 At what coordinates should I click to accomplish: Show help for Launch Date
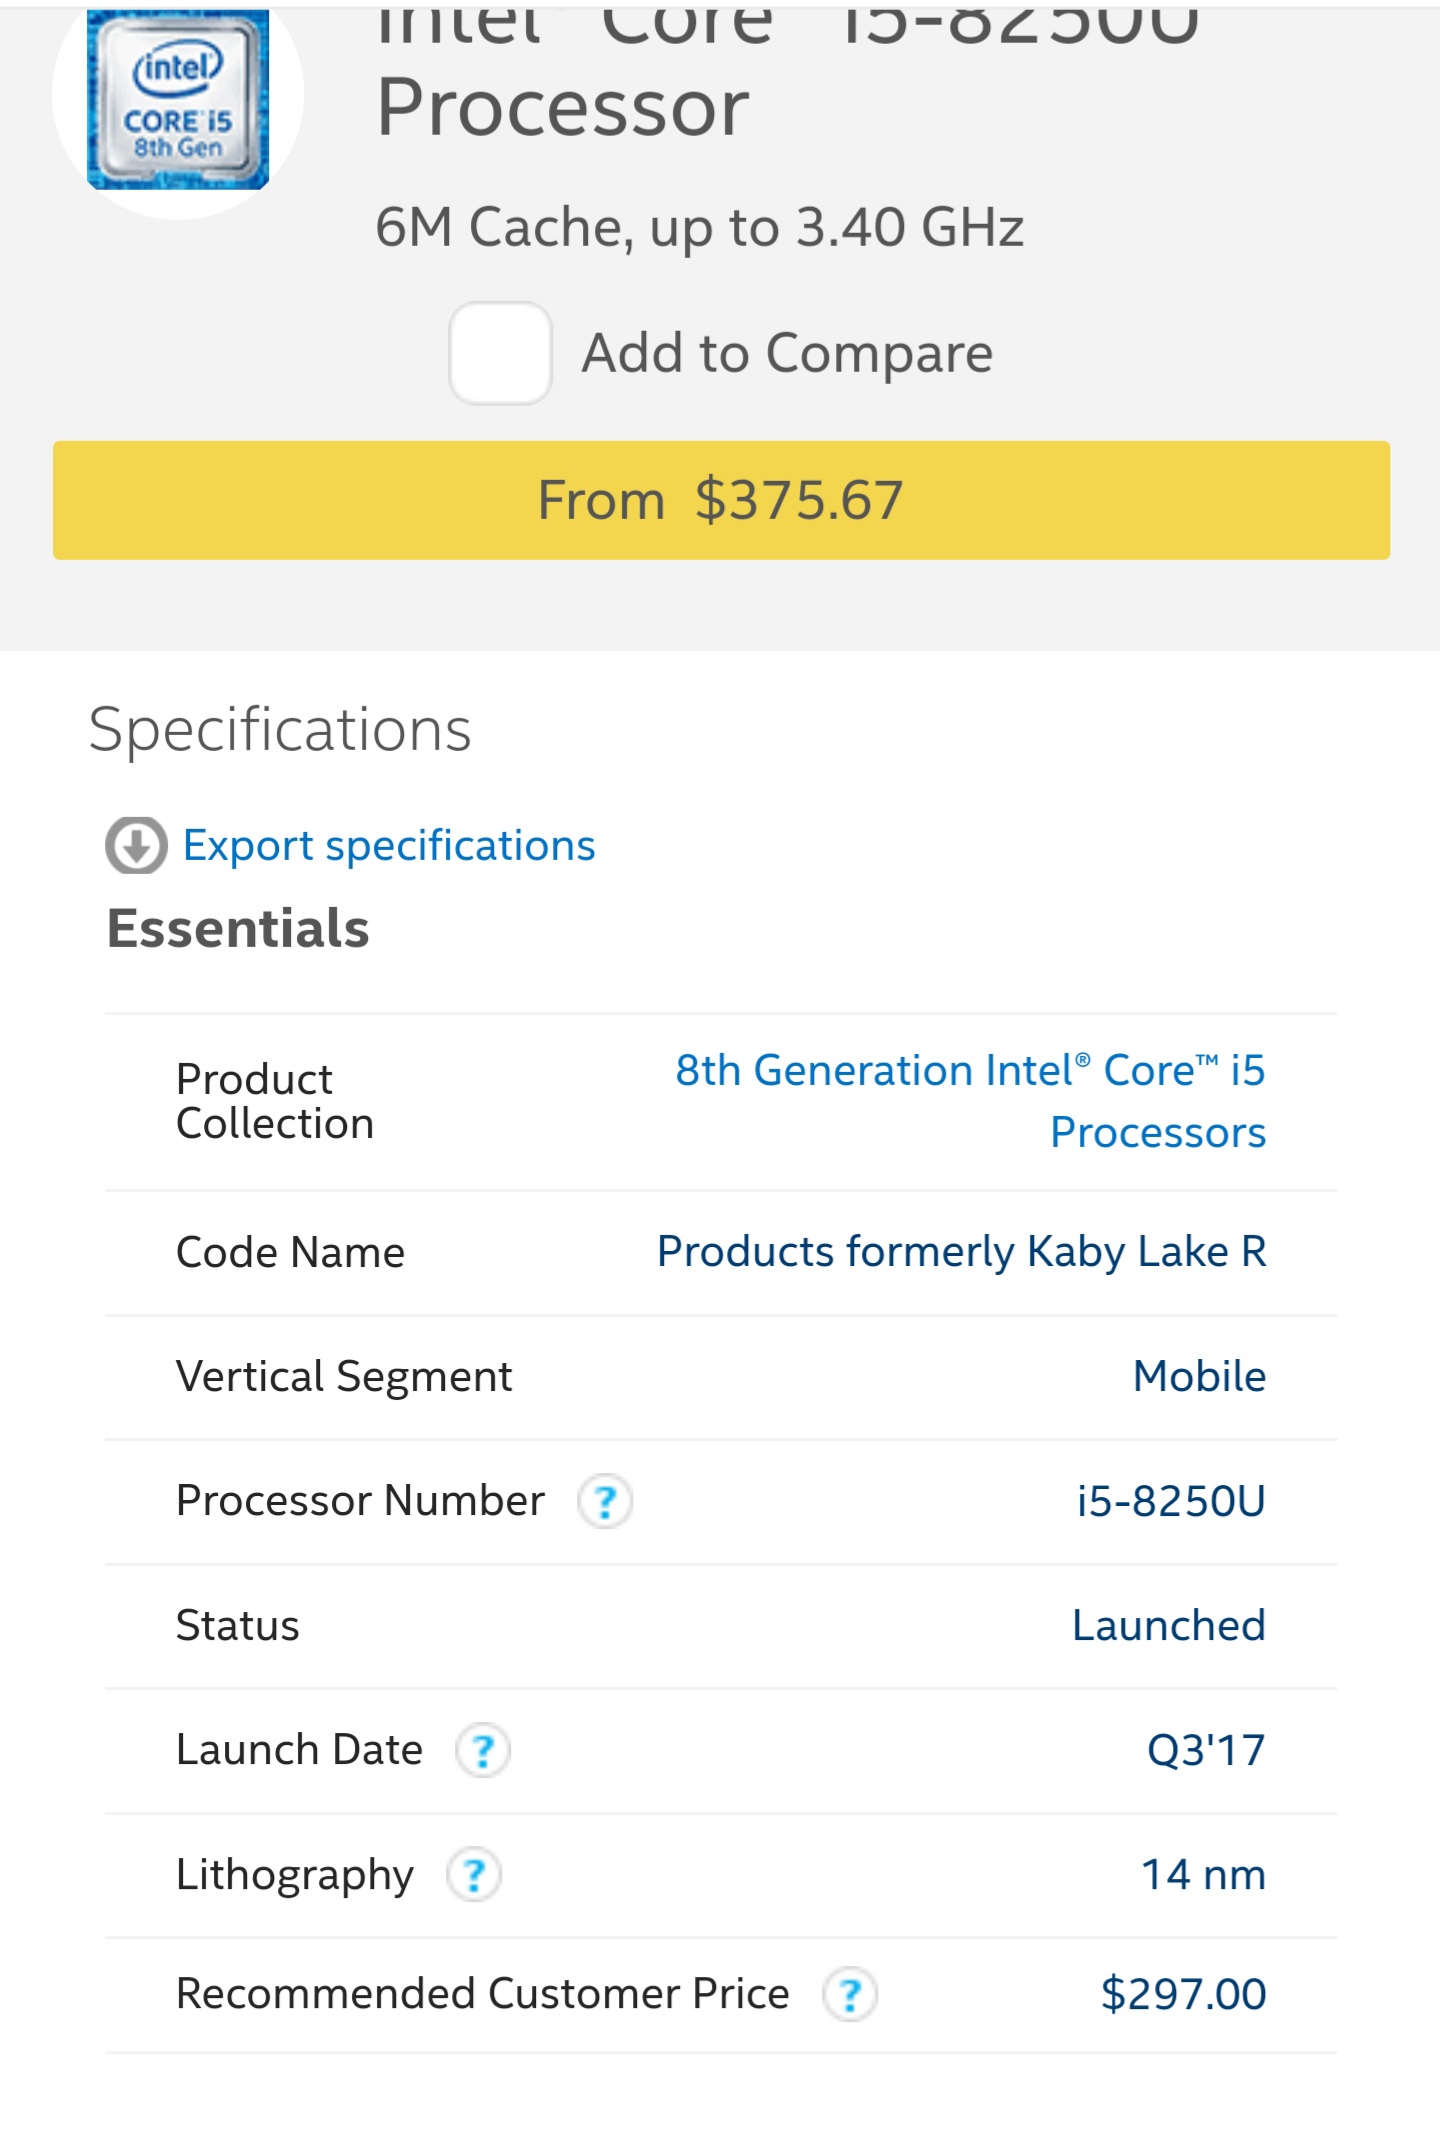483,1750
